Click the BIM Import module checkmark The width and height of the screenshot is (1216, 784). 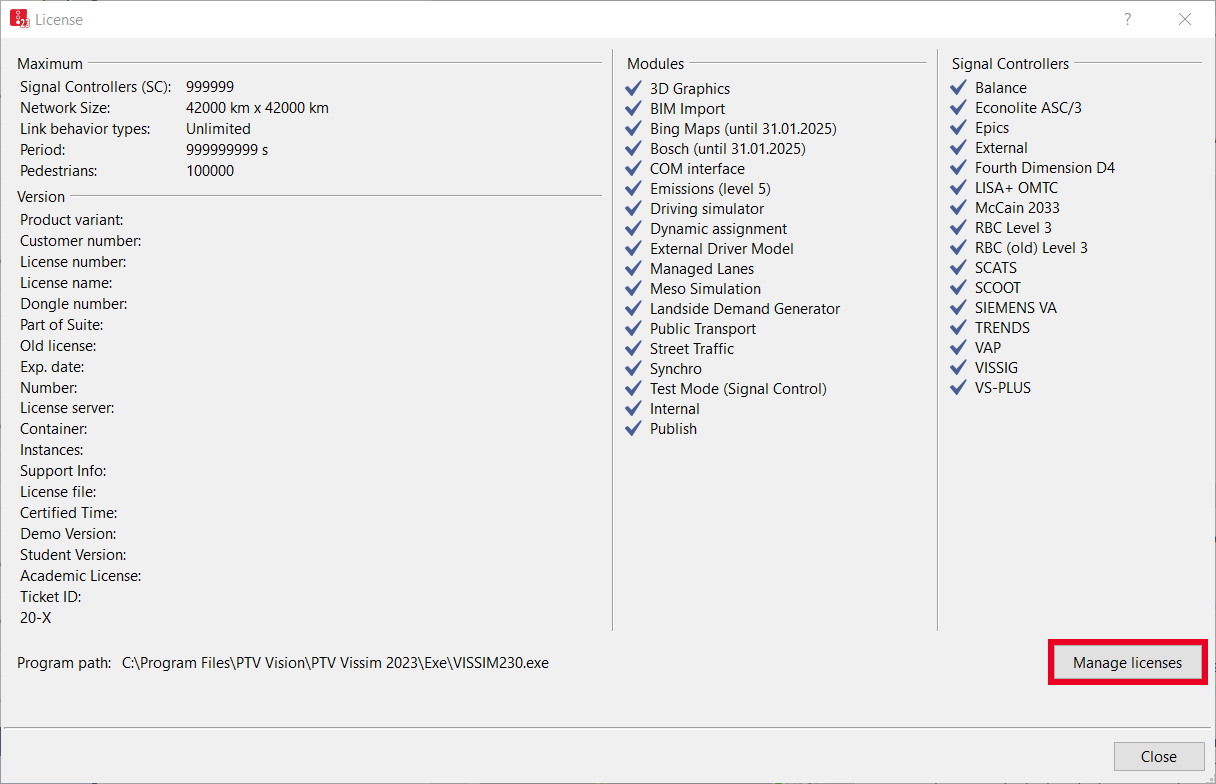633,108
